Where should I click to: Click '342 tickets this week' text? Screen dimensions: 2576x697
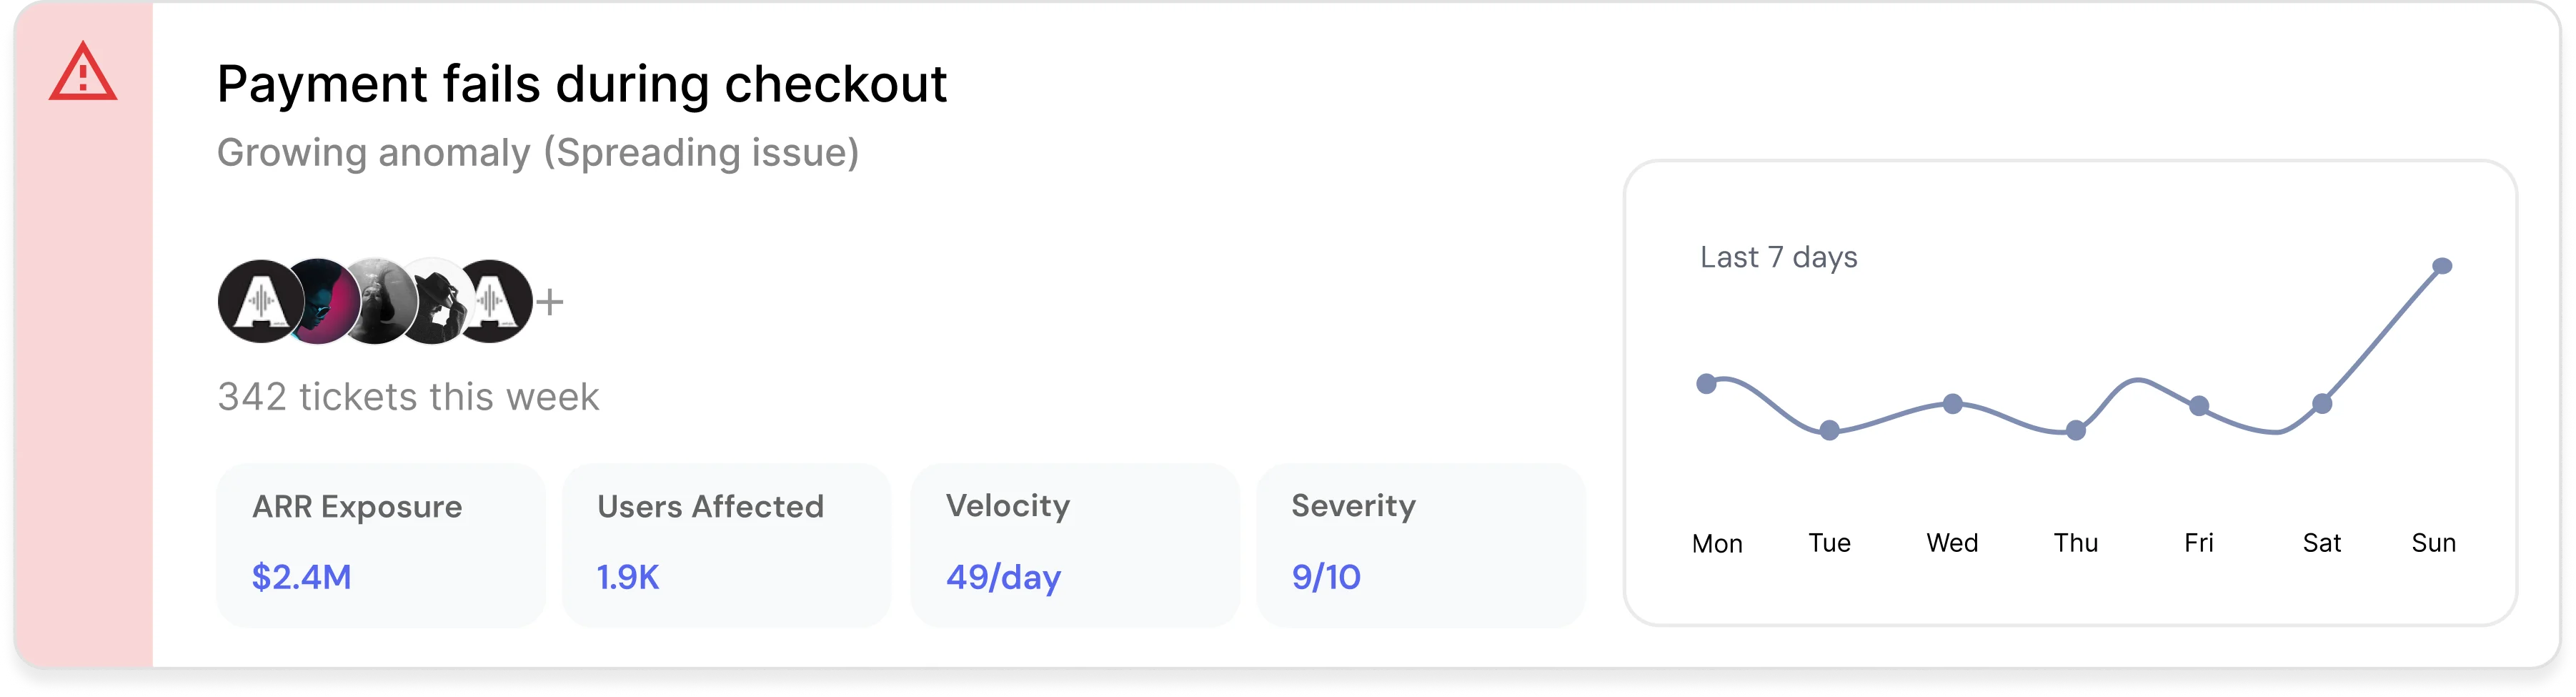pos(408,397)
